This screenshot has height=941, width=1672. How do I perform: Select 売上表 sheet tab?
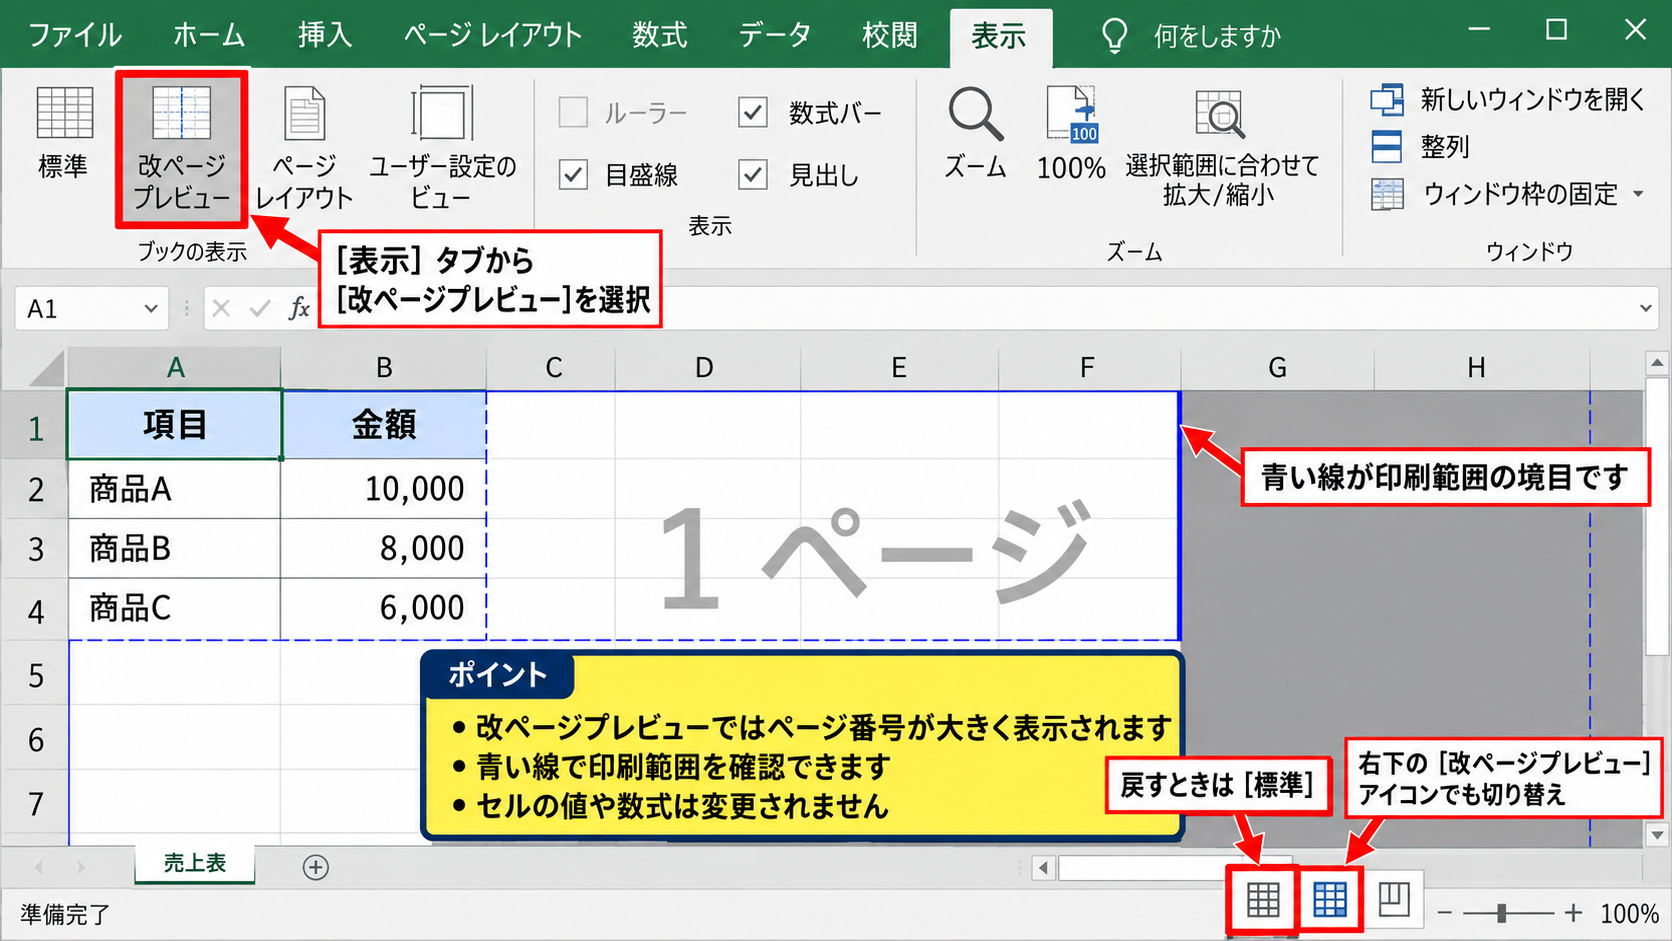195,863
